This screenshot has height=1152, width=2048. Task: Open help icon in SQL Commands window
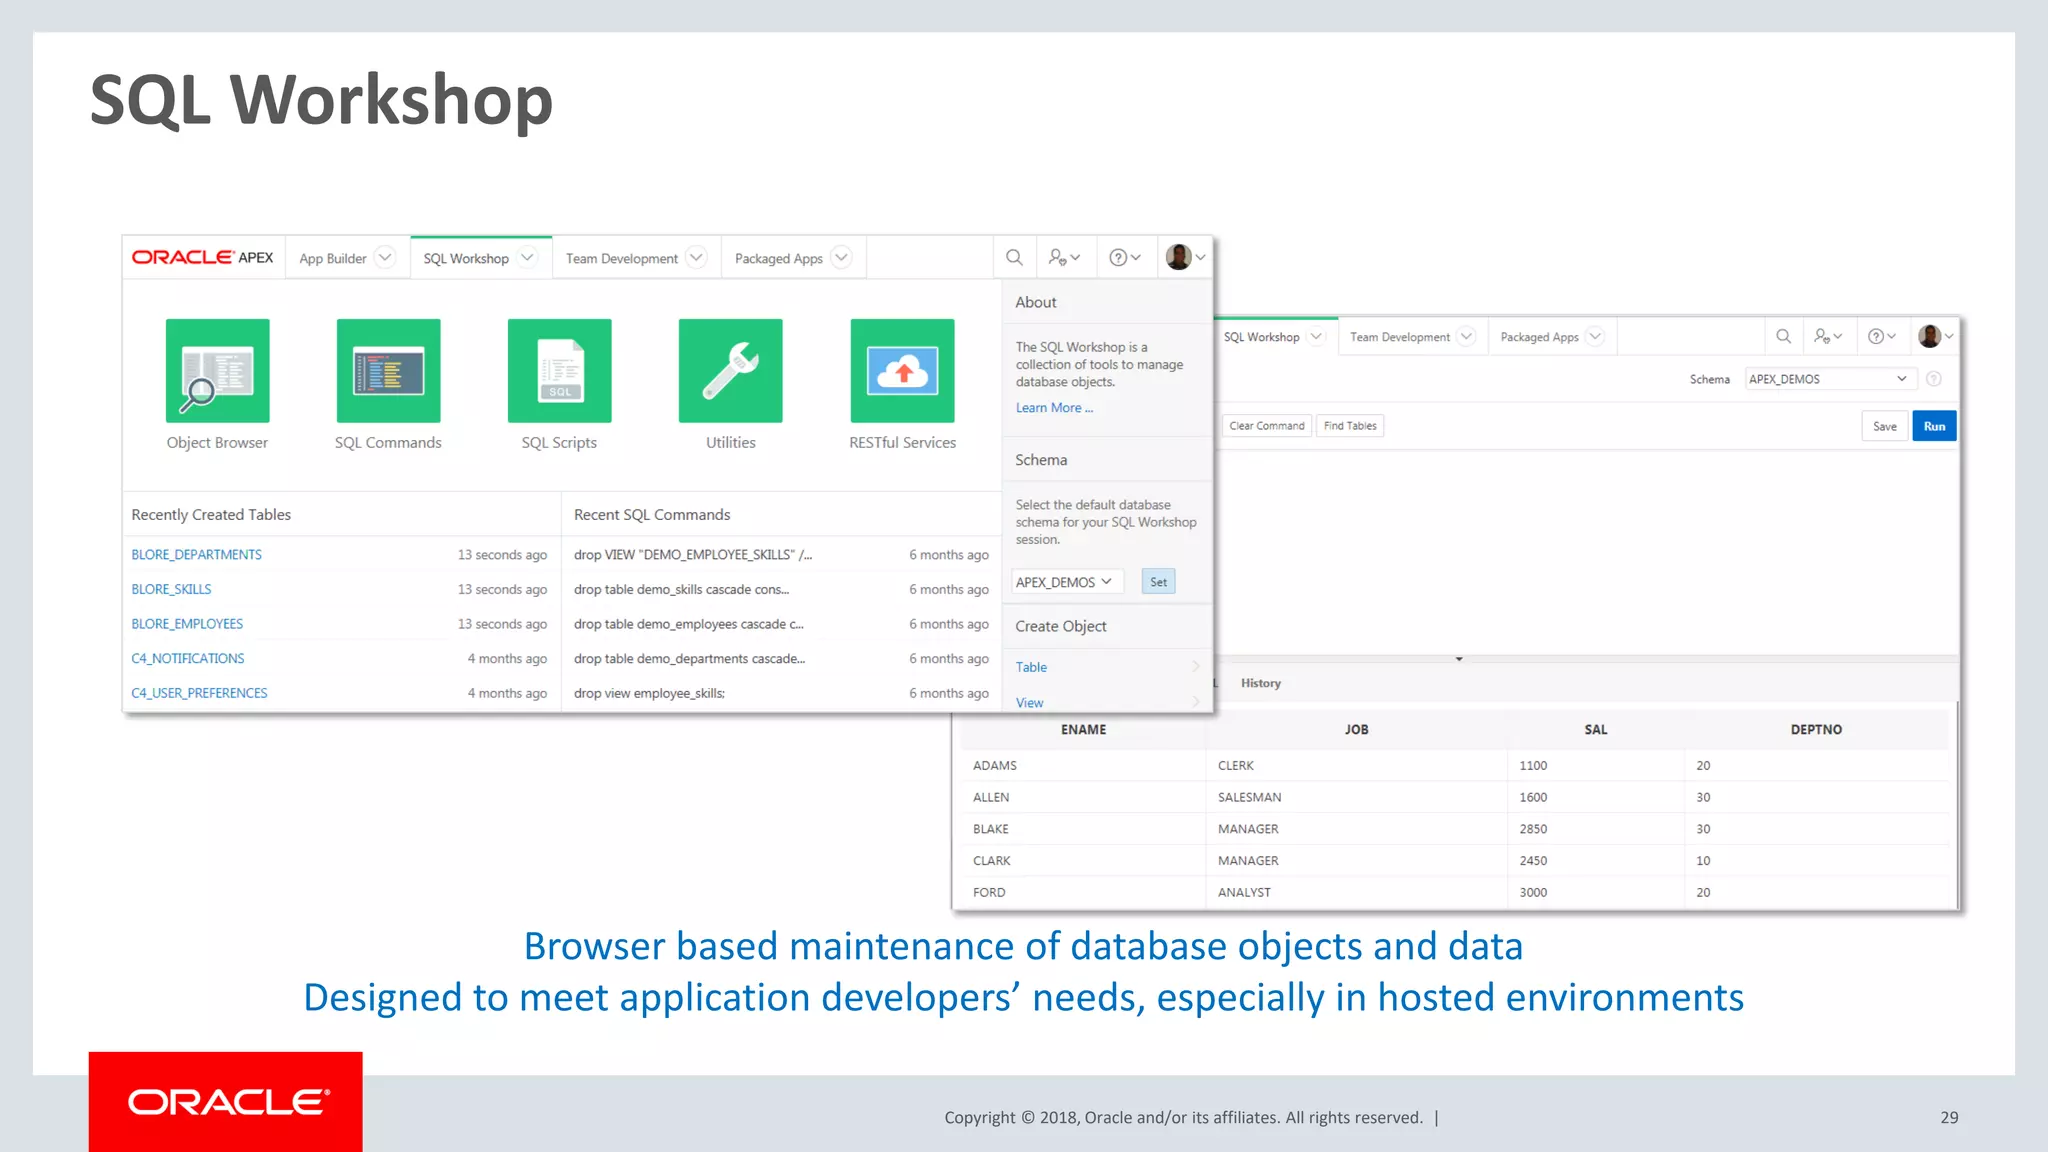1882,337
